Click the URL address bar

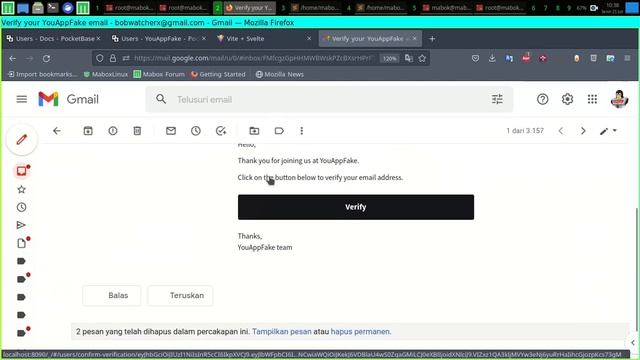point(253,58)
